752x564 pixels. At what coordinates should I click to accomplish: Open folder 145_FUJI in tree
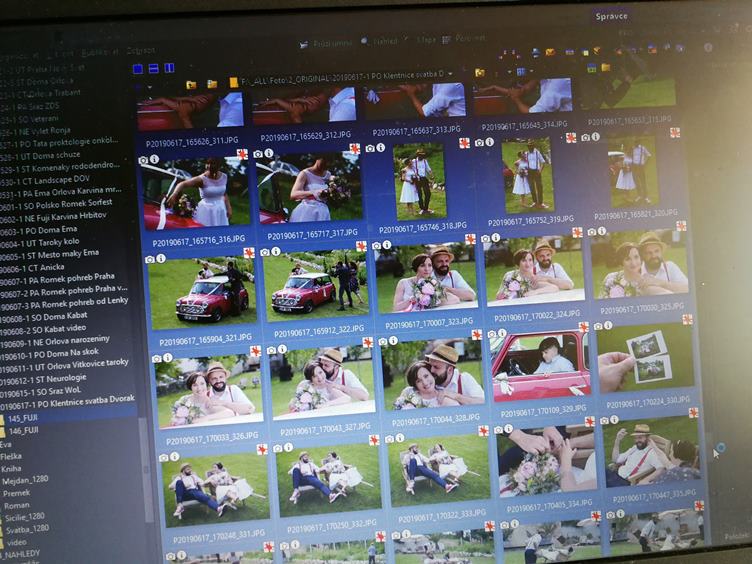[x=23, y=418]
